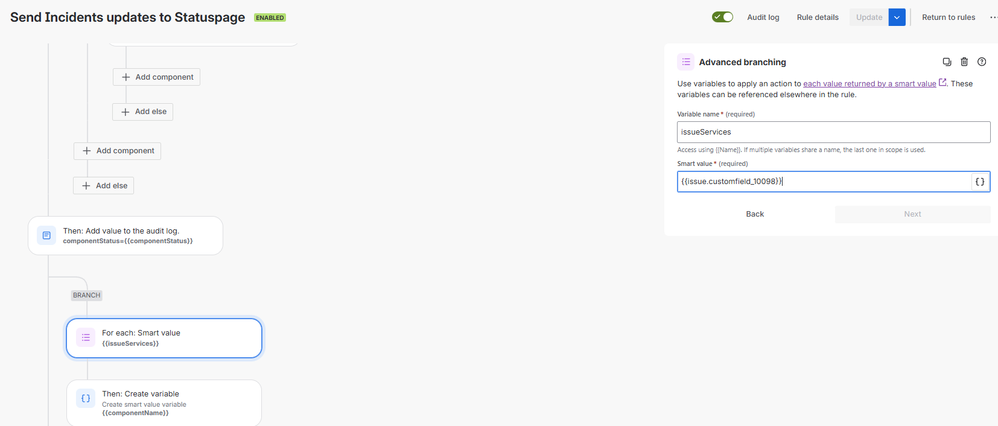Click the BRANCH label
The image size is (998, 426).
(x=87, y=295)
